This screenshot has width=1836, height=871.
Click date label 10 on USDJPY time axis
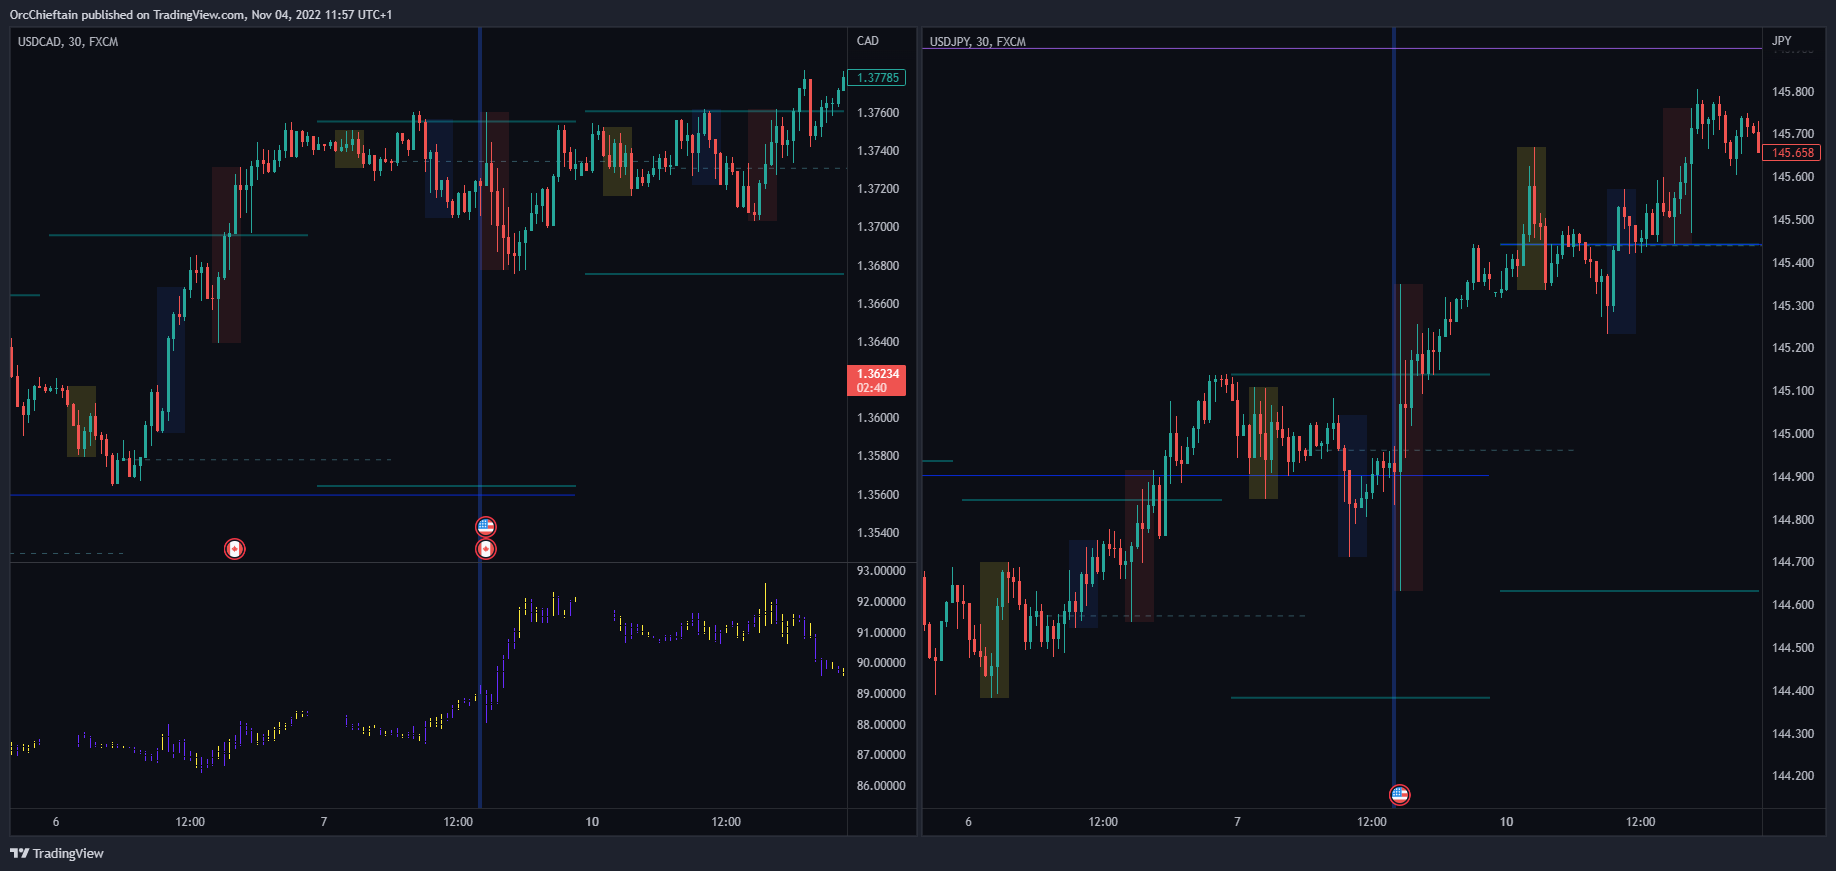[1506, 822]
